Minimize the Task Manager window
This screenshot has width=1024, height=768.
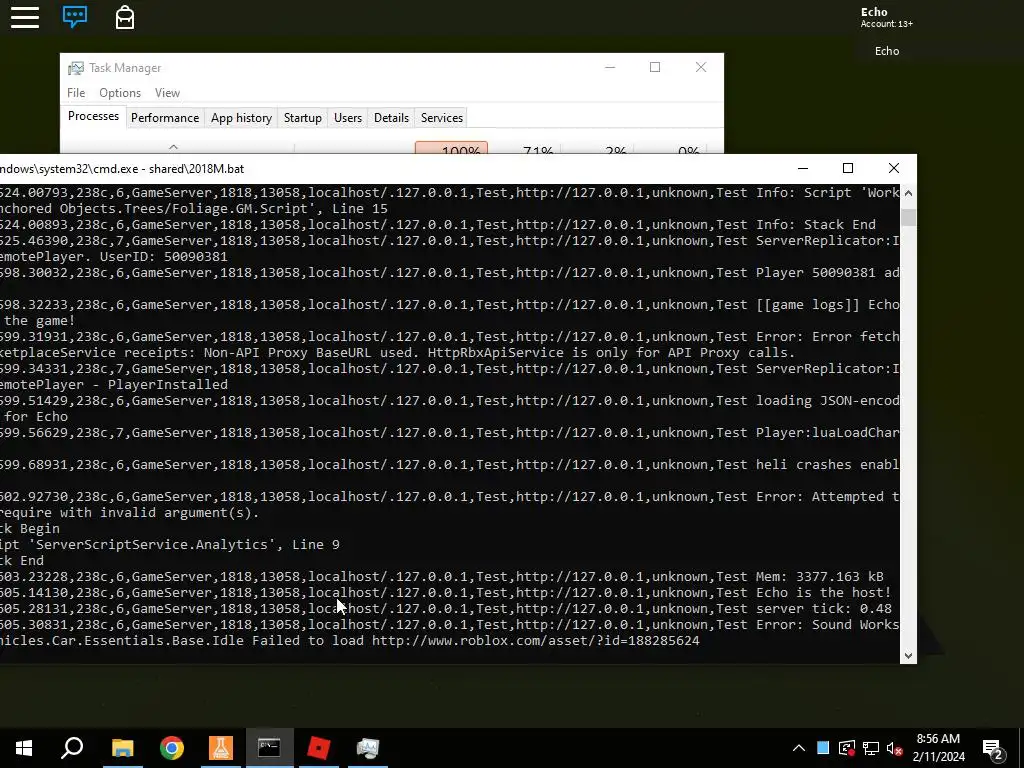pos(610,67)
